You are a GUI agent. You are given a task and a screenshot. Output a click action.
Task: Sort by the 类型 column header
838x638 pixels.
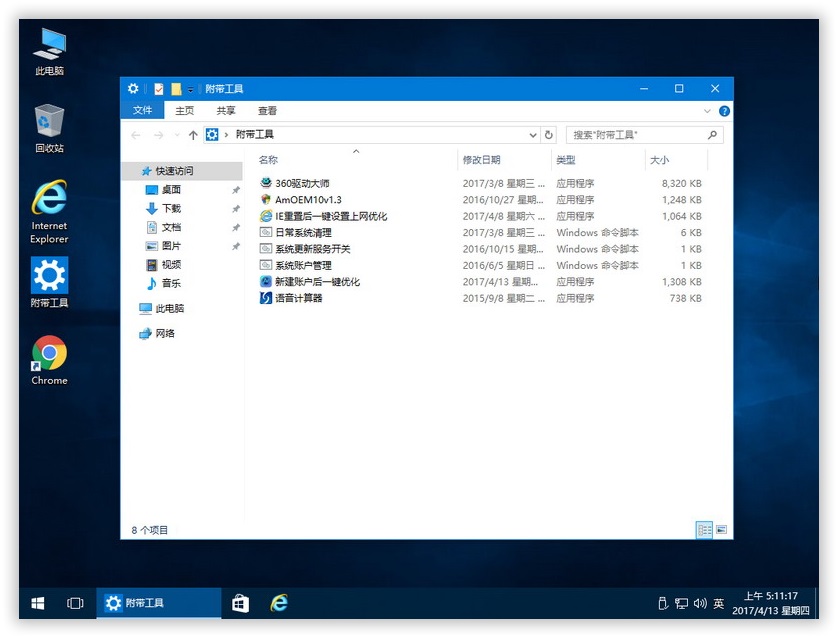point(565,160)
